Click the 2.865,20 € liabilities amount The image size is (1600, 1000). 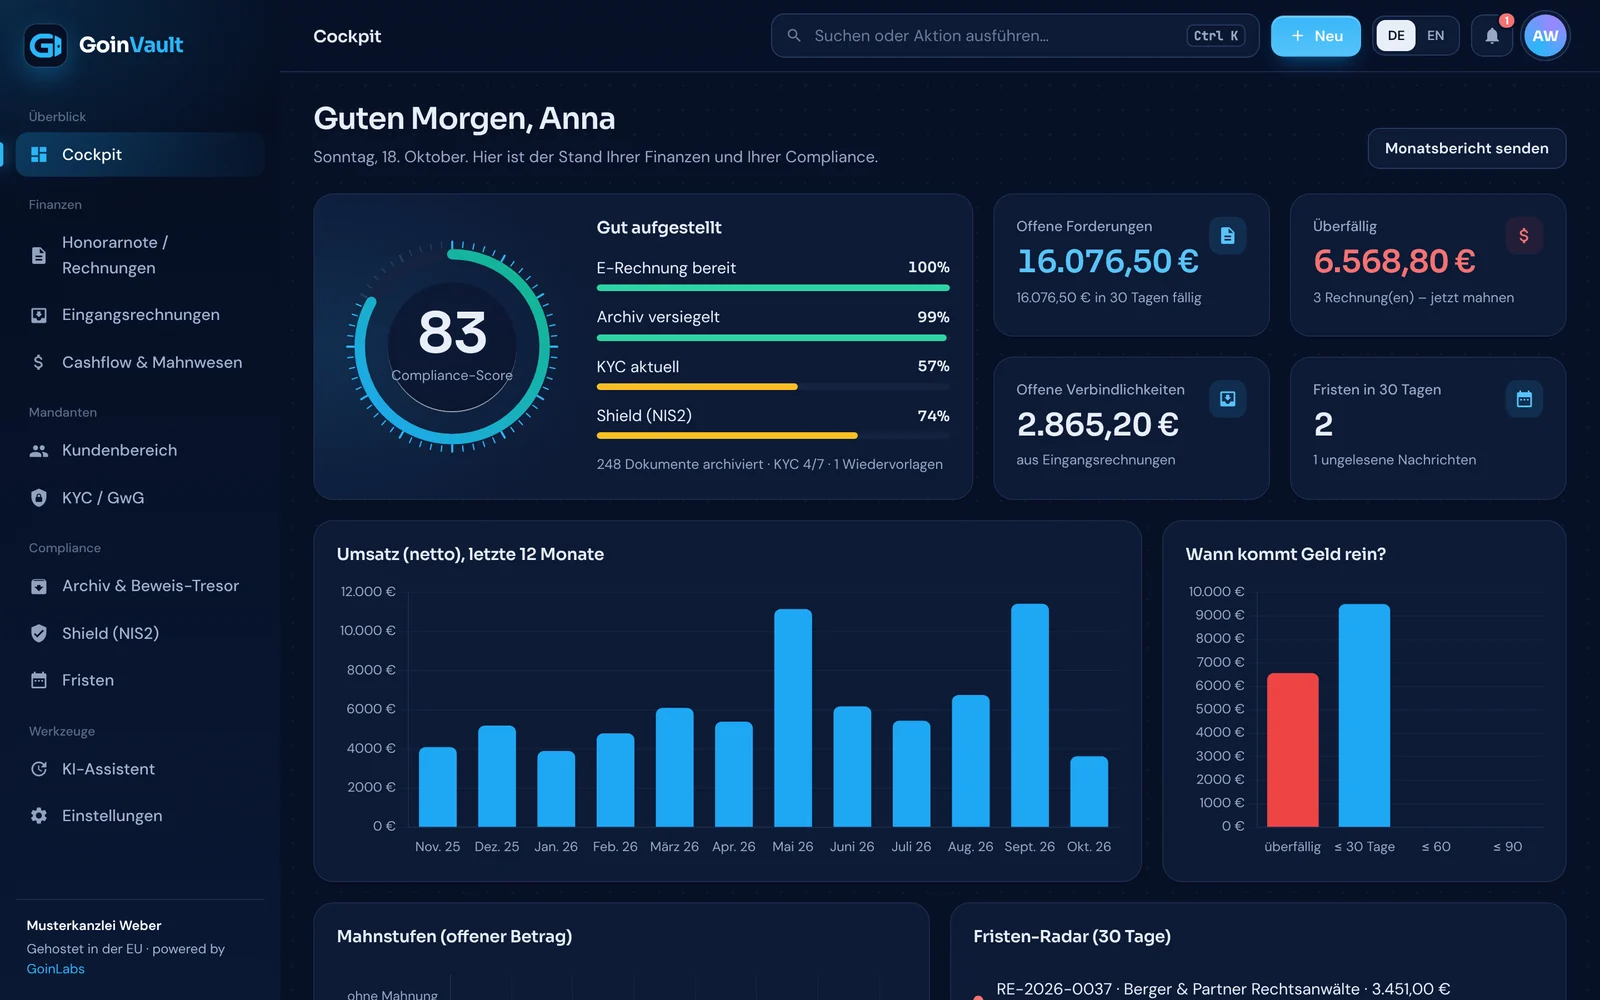coord(1097,425)
